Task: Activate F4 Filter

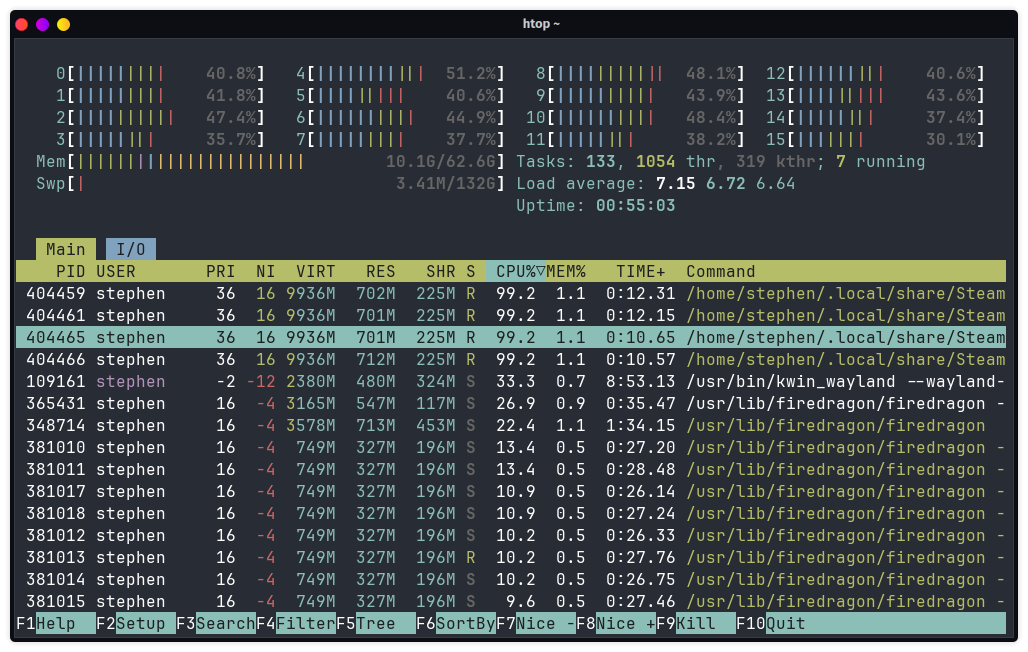Action: (x=296, y=623)
